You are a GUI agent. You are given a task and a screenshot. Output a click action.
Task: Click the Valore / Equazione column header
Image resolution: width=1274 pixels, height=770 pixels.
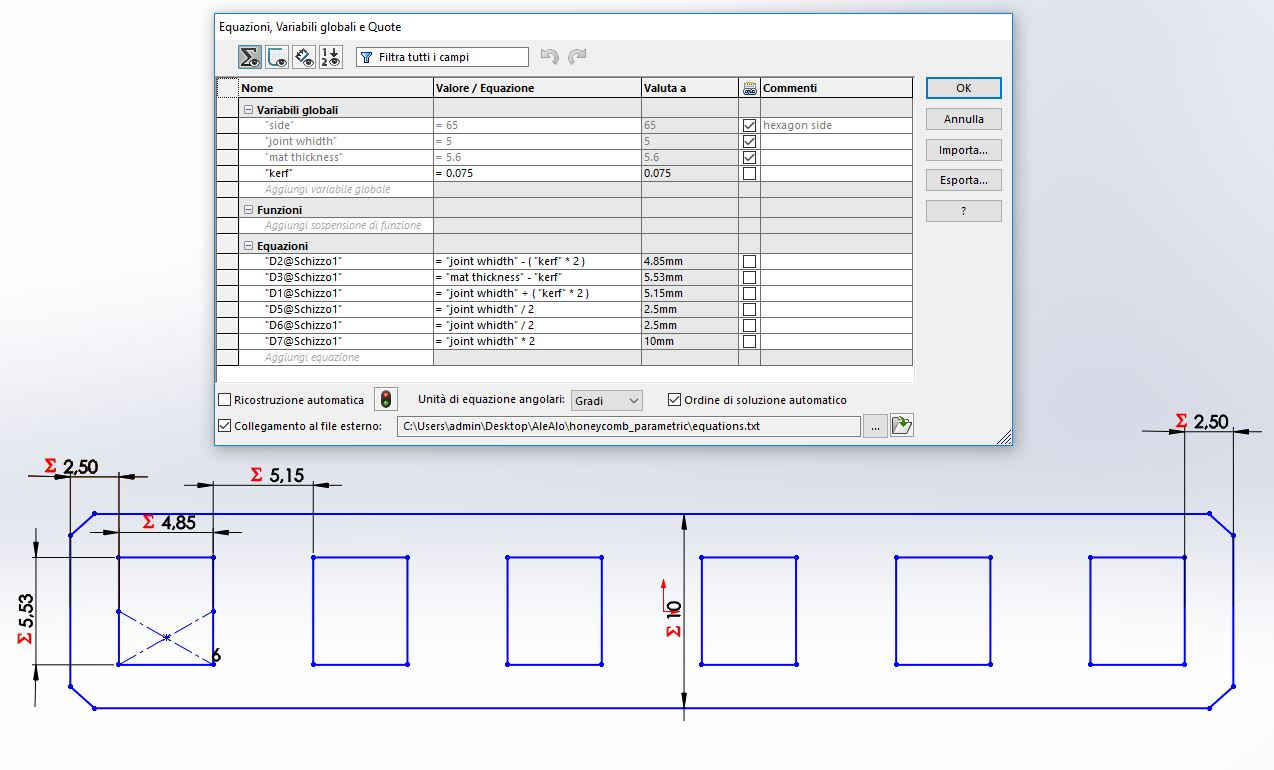537,88
